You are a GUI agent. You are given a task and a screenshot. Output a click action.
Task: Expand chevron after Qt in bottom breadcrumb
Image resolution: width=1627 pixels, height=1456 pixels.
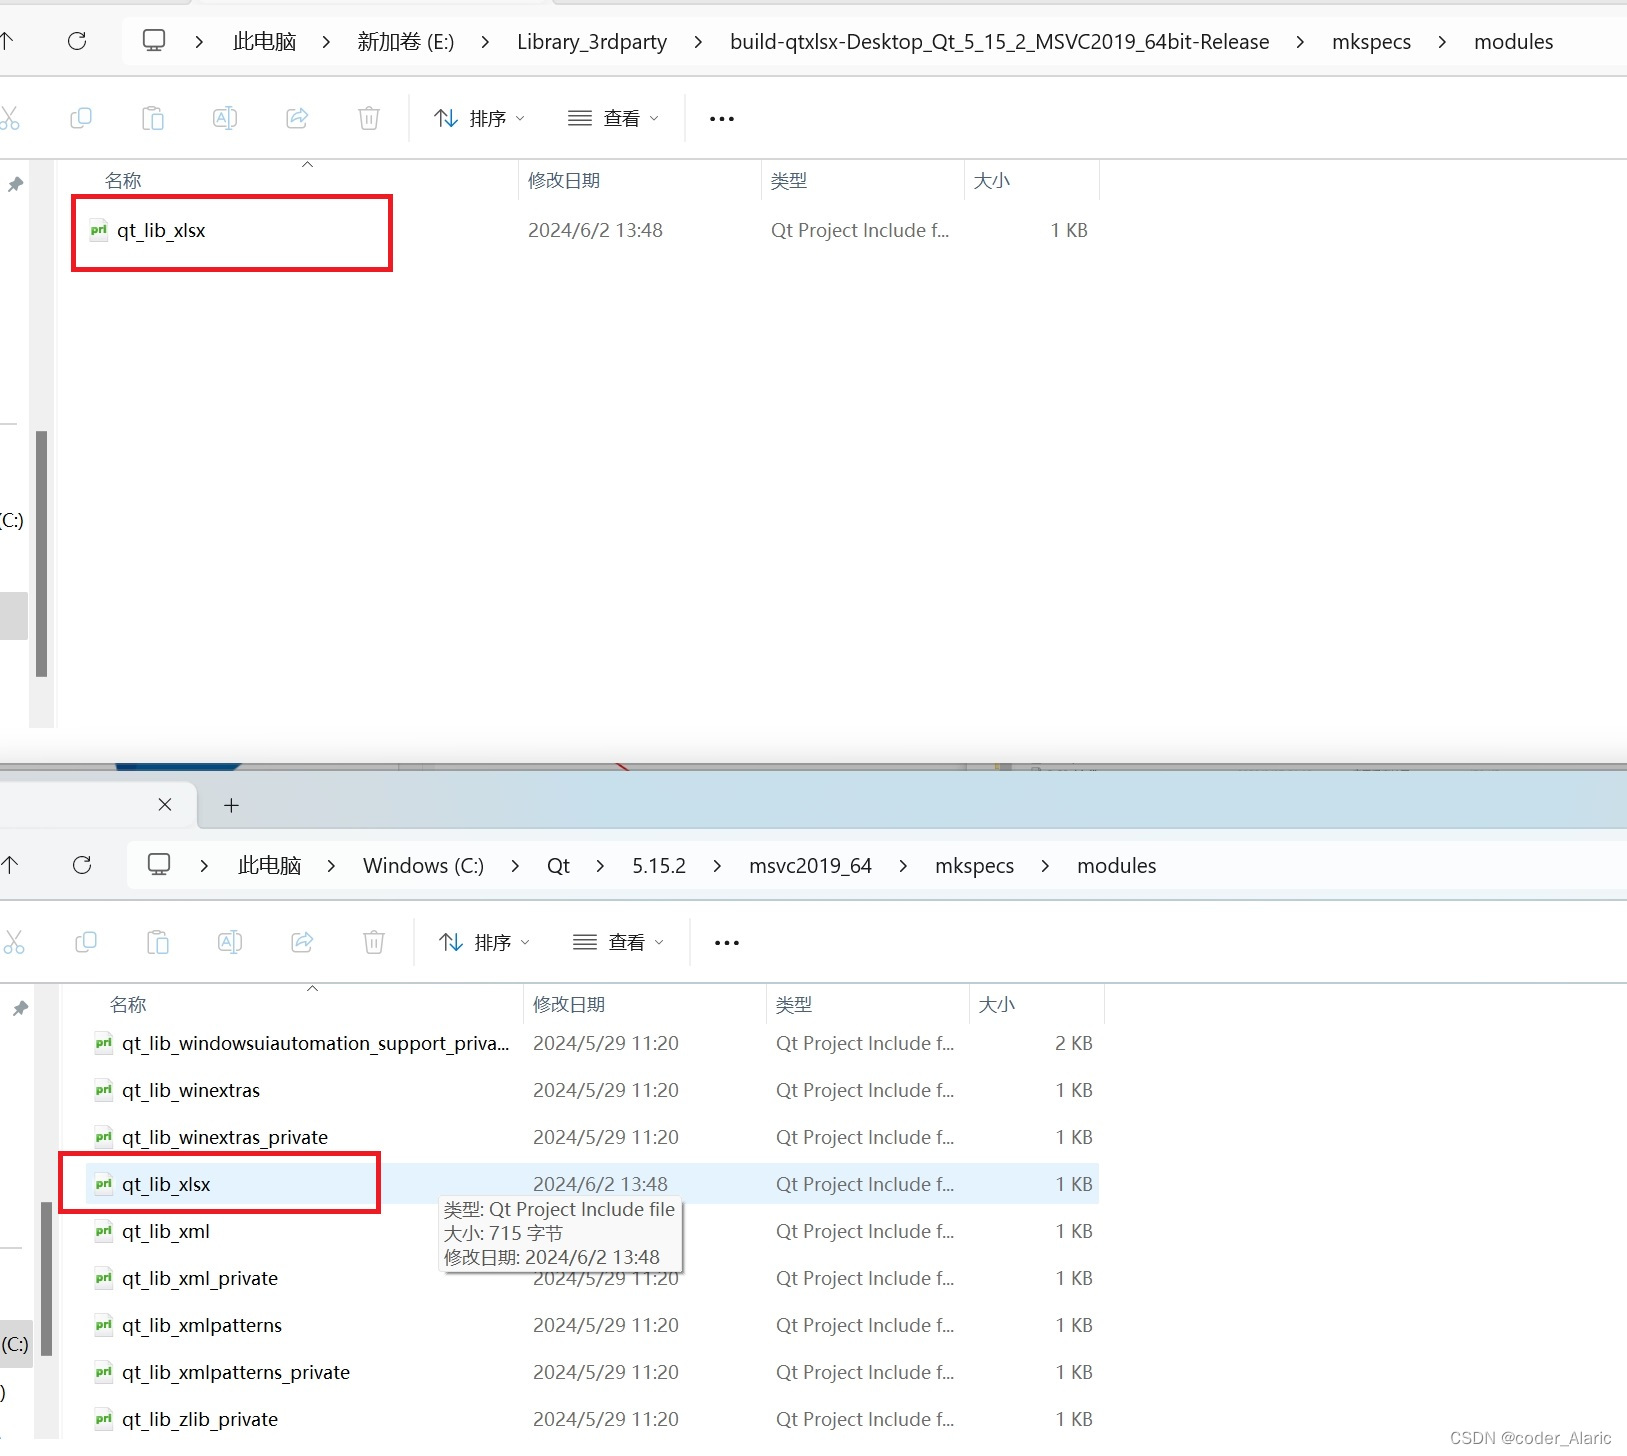(x=600, y=866)
